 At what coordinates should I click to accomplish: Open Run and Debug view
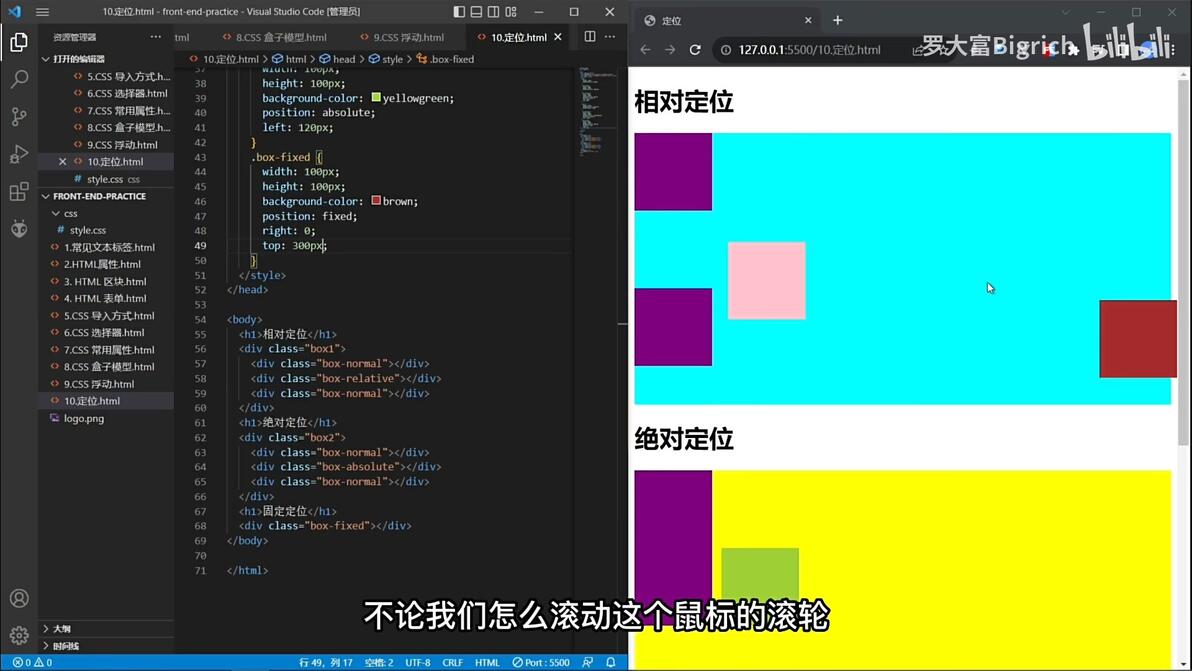pos(19,154)
